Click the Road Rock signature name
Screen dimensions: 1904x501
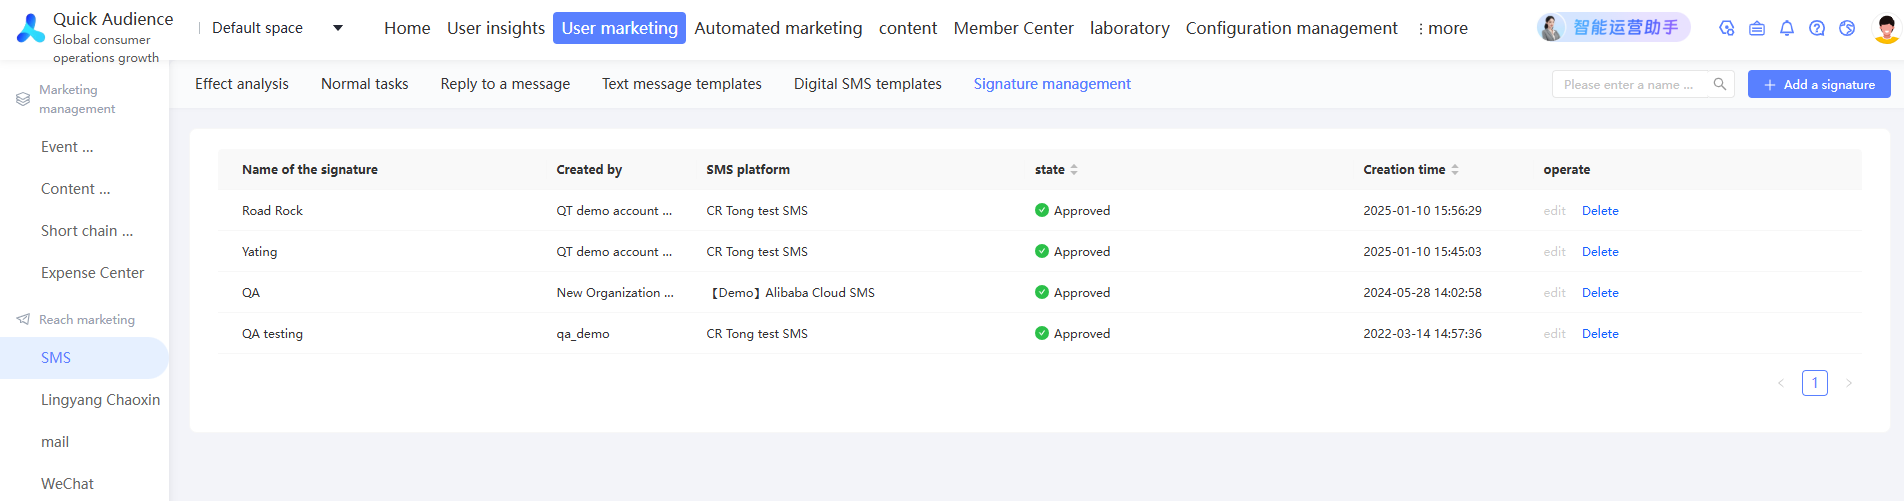pyautogui.click(x=272, y=210)
